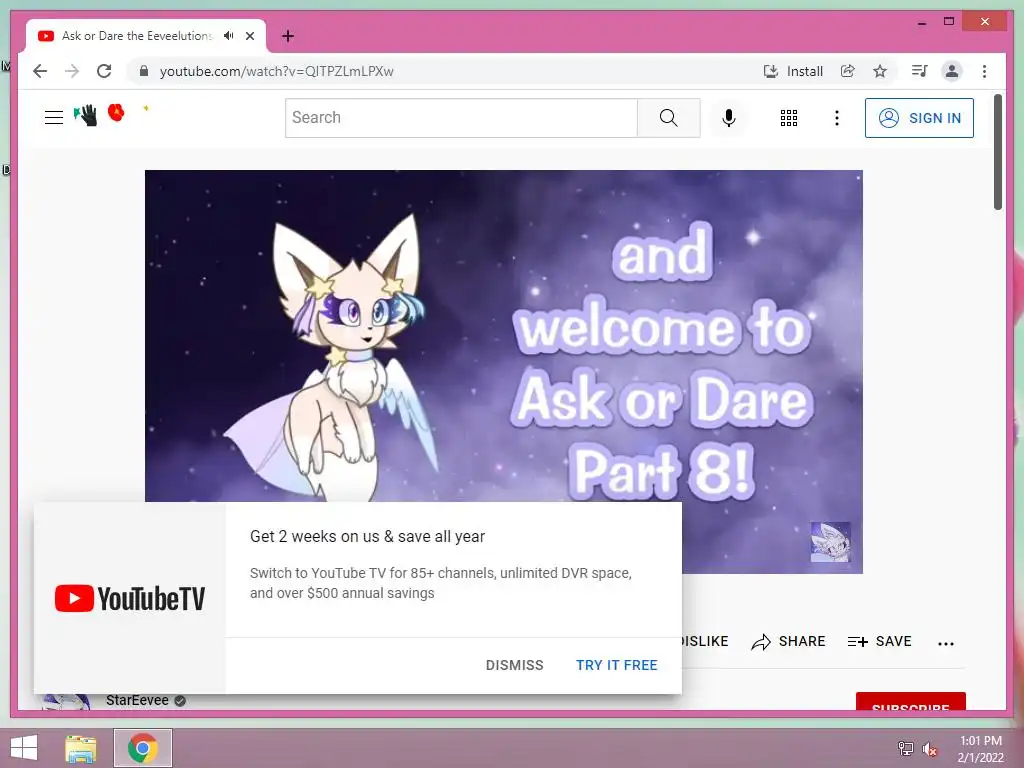
Task: Click the page vertical scrollbar
Action: point(998,152)
